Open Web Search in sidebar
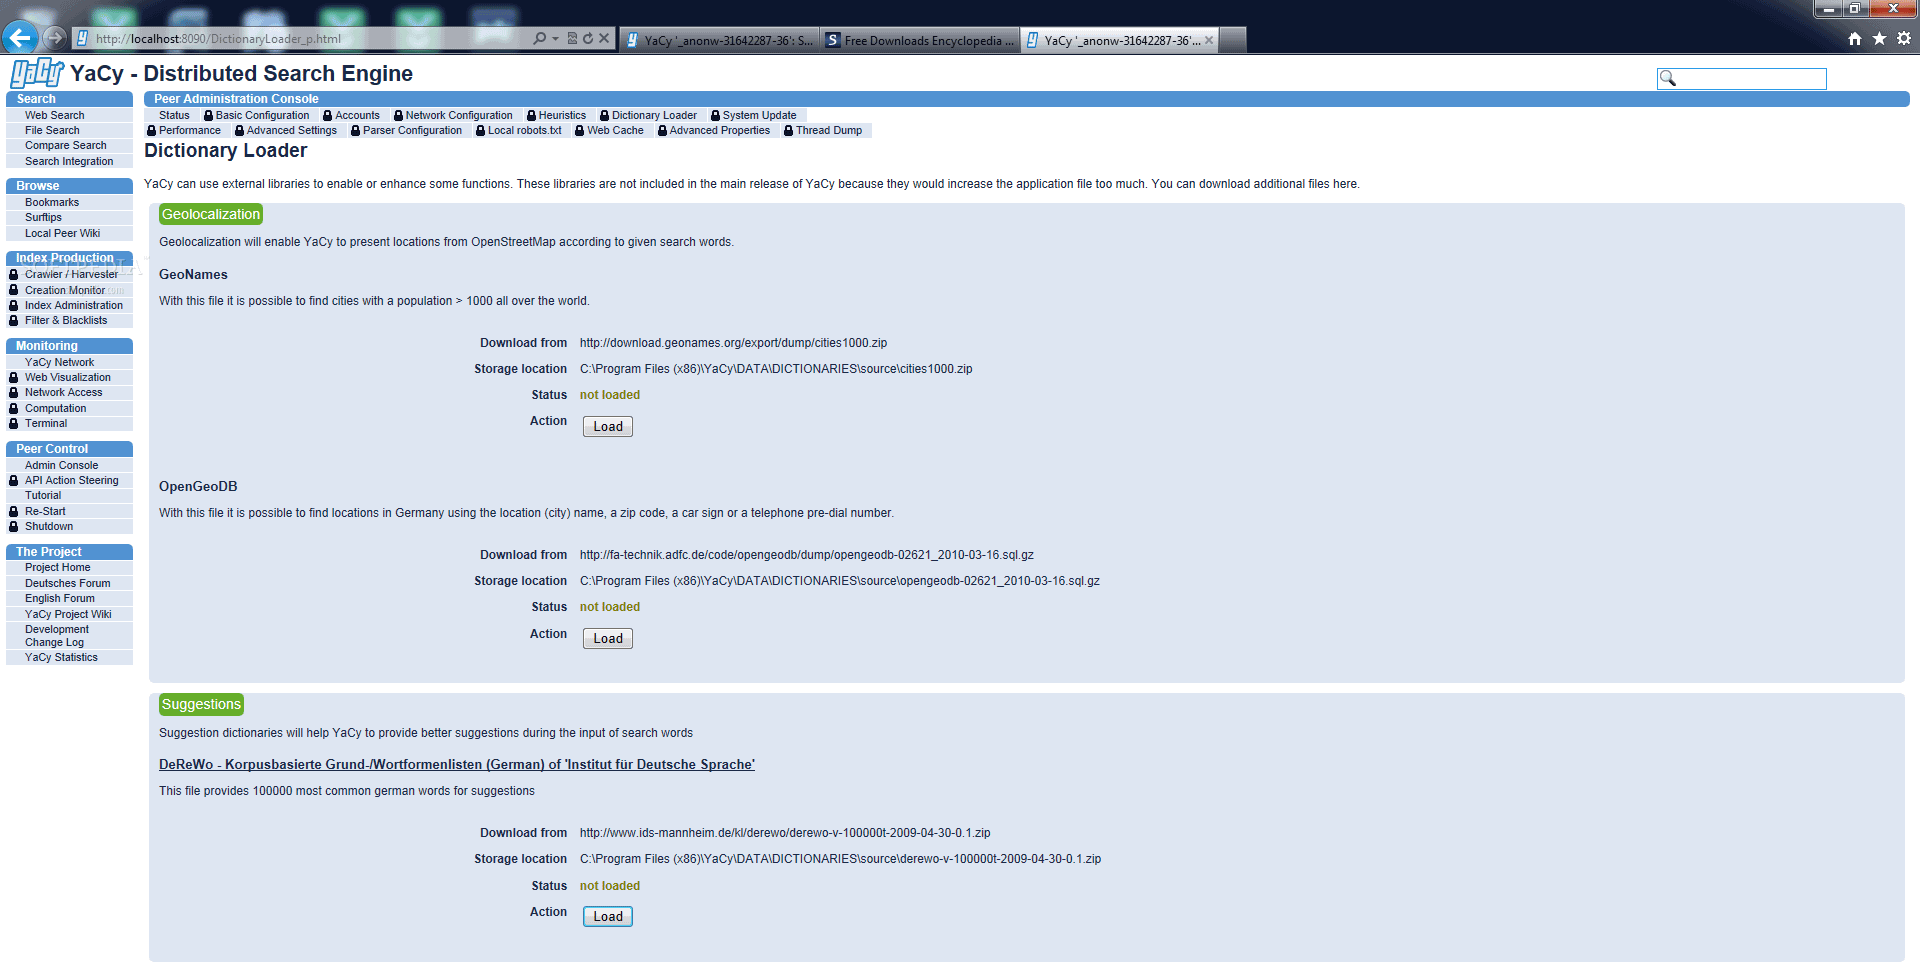The width and height of the screenshot is (1920, 972). pos(55,115)
